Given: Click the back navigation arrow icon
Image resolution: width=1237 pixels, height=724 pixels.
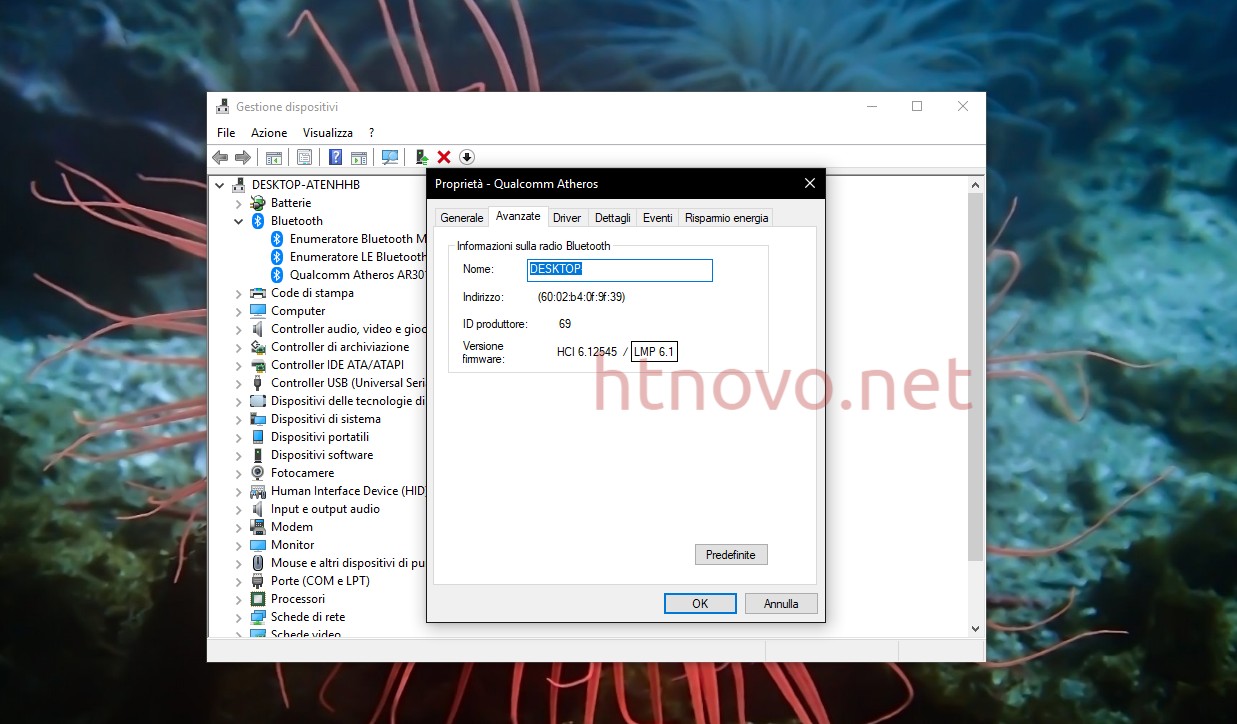Looking at the screenshot, I should click(x=220, y=157).
